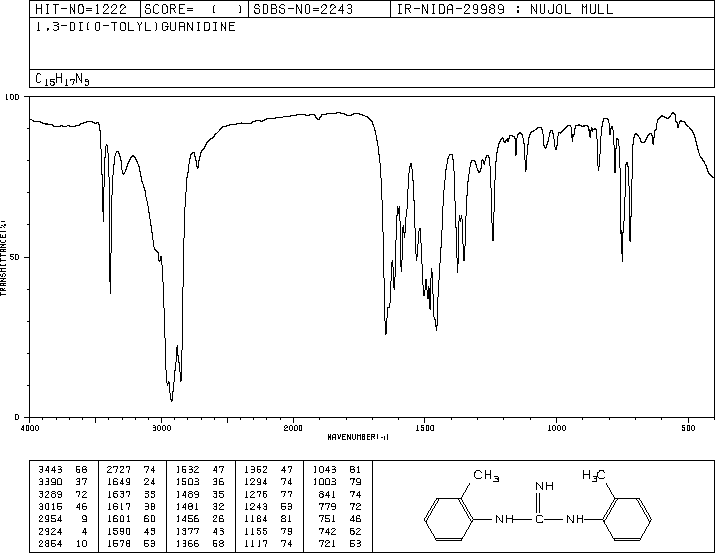Select the 1366 peak table entry
715x553 pixels.
200,544
